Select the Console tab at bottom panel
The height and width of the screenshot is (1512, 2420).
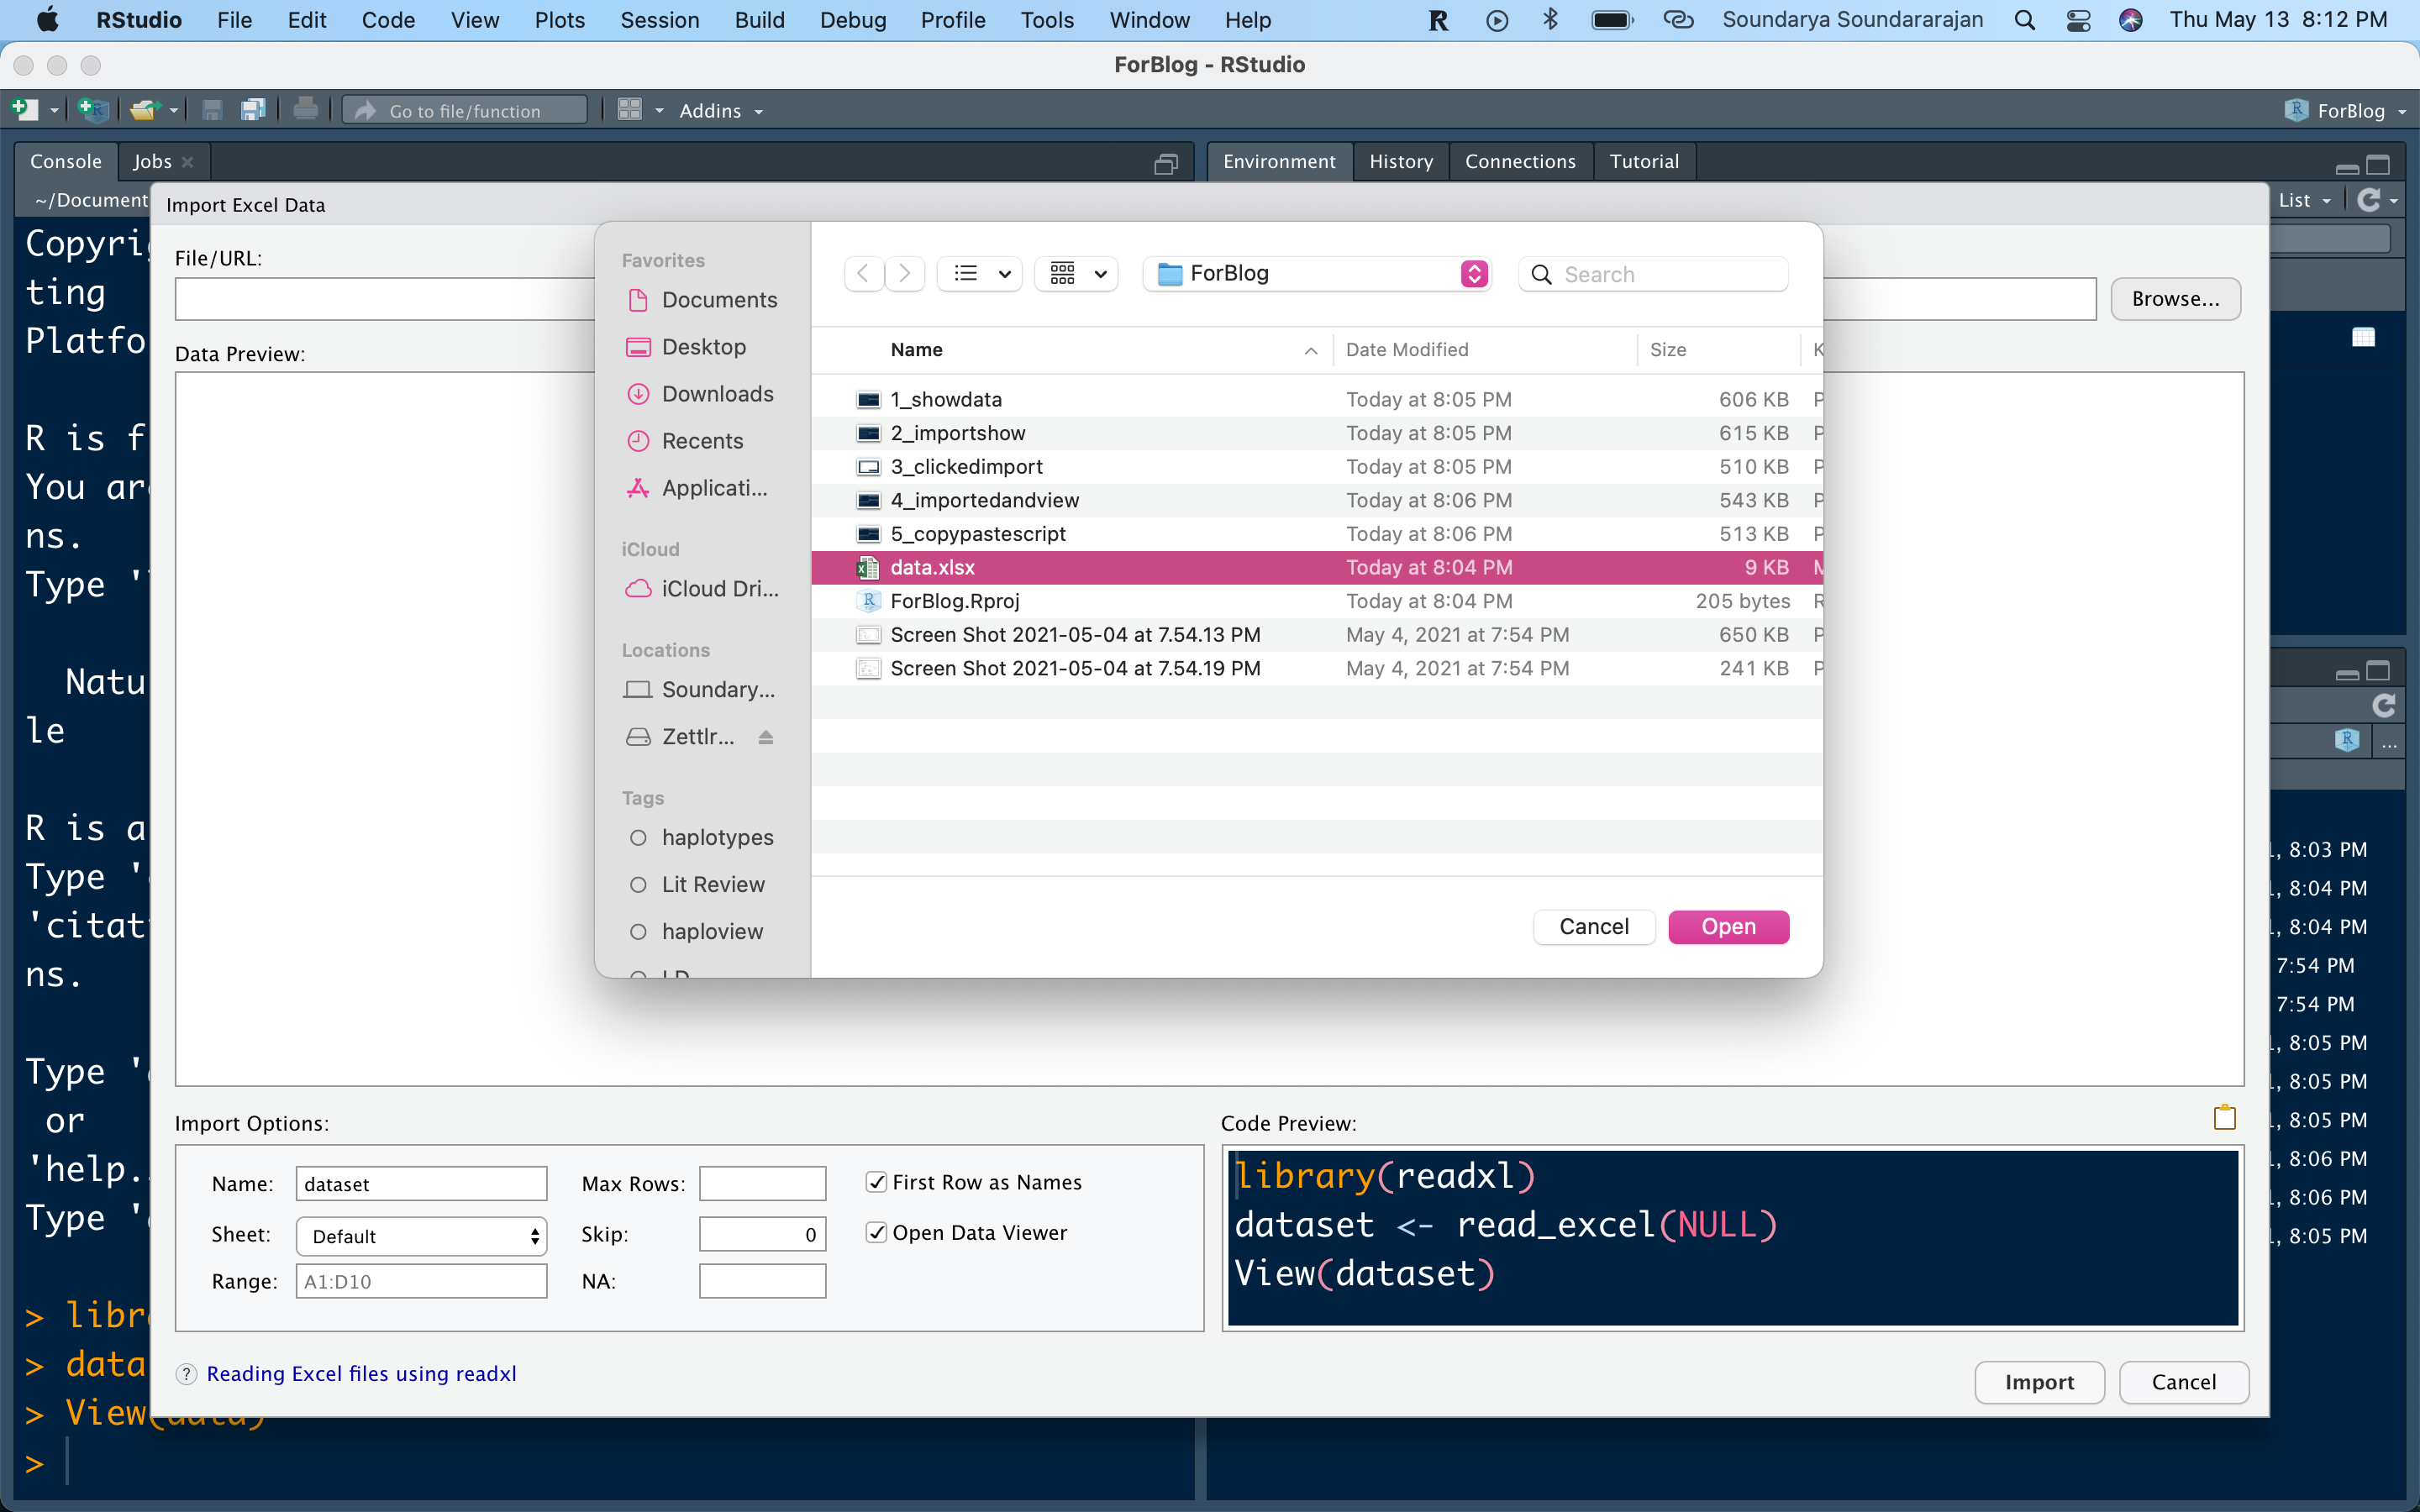[66, 159]
